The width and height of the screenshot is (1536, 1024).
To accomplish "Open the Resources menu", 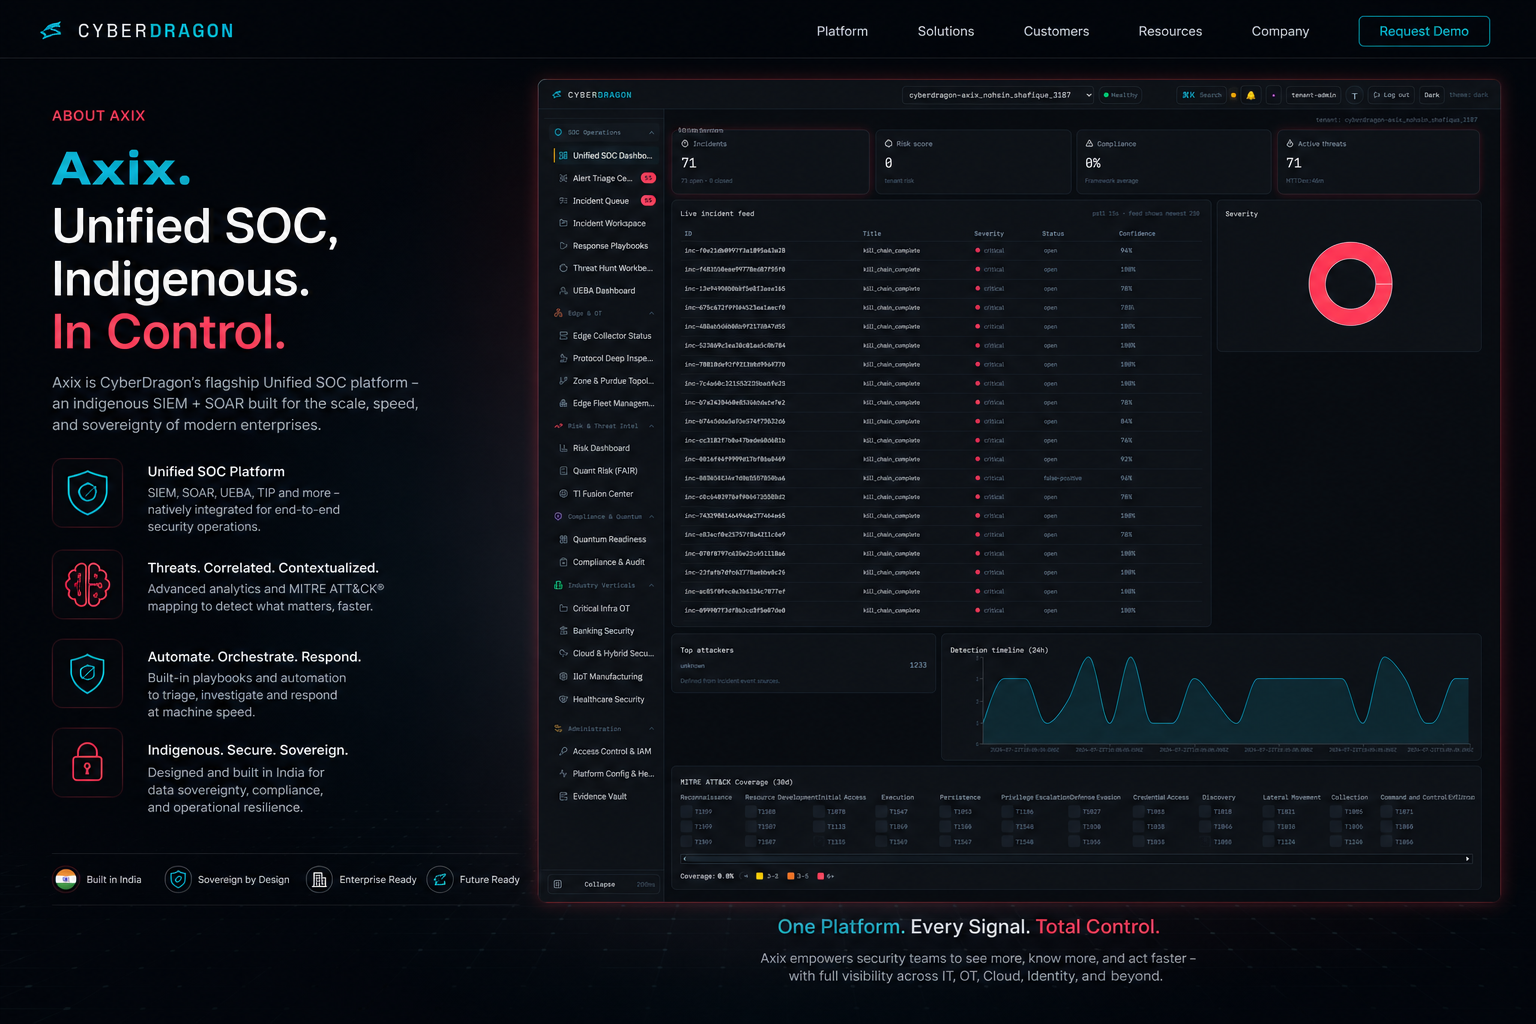I will (x=1170, y=31).
